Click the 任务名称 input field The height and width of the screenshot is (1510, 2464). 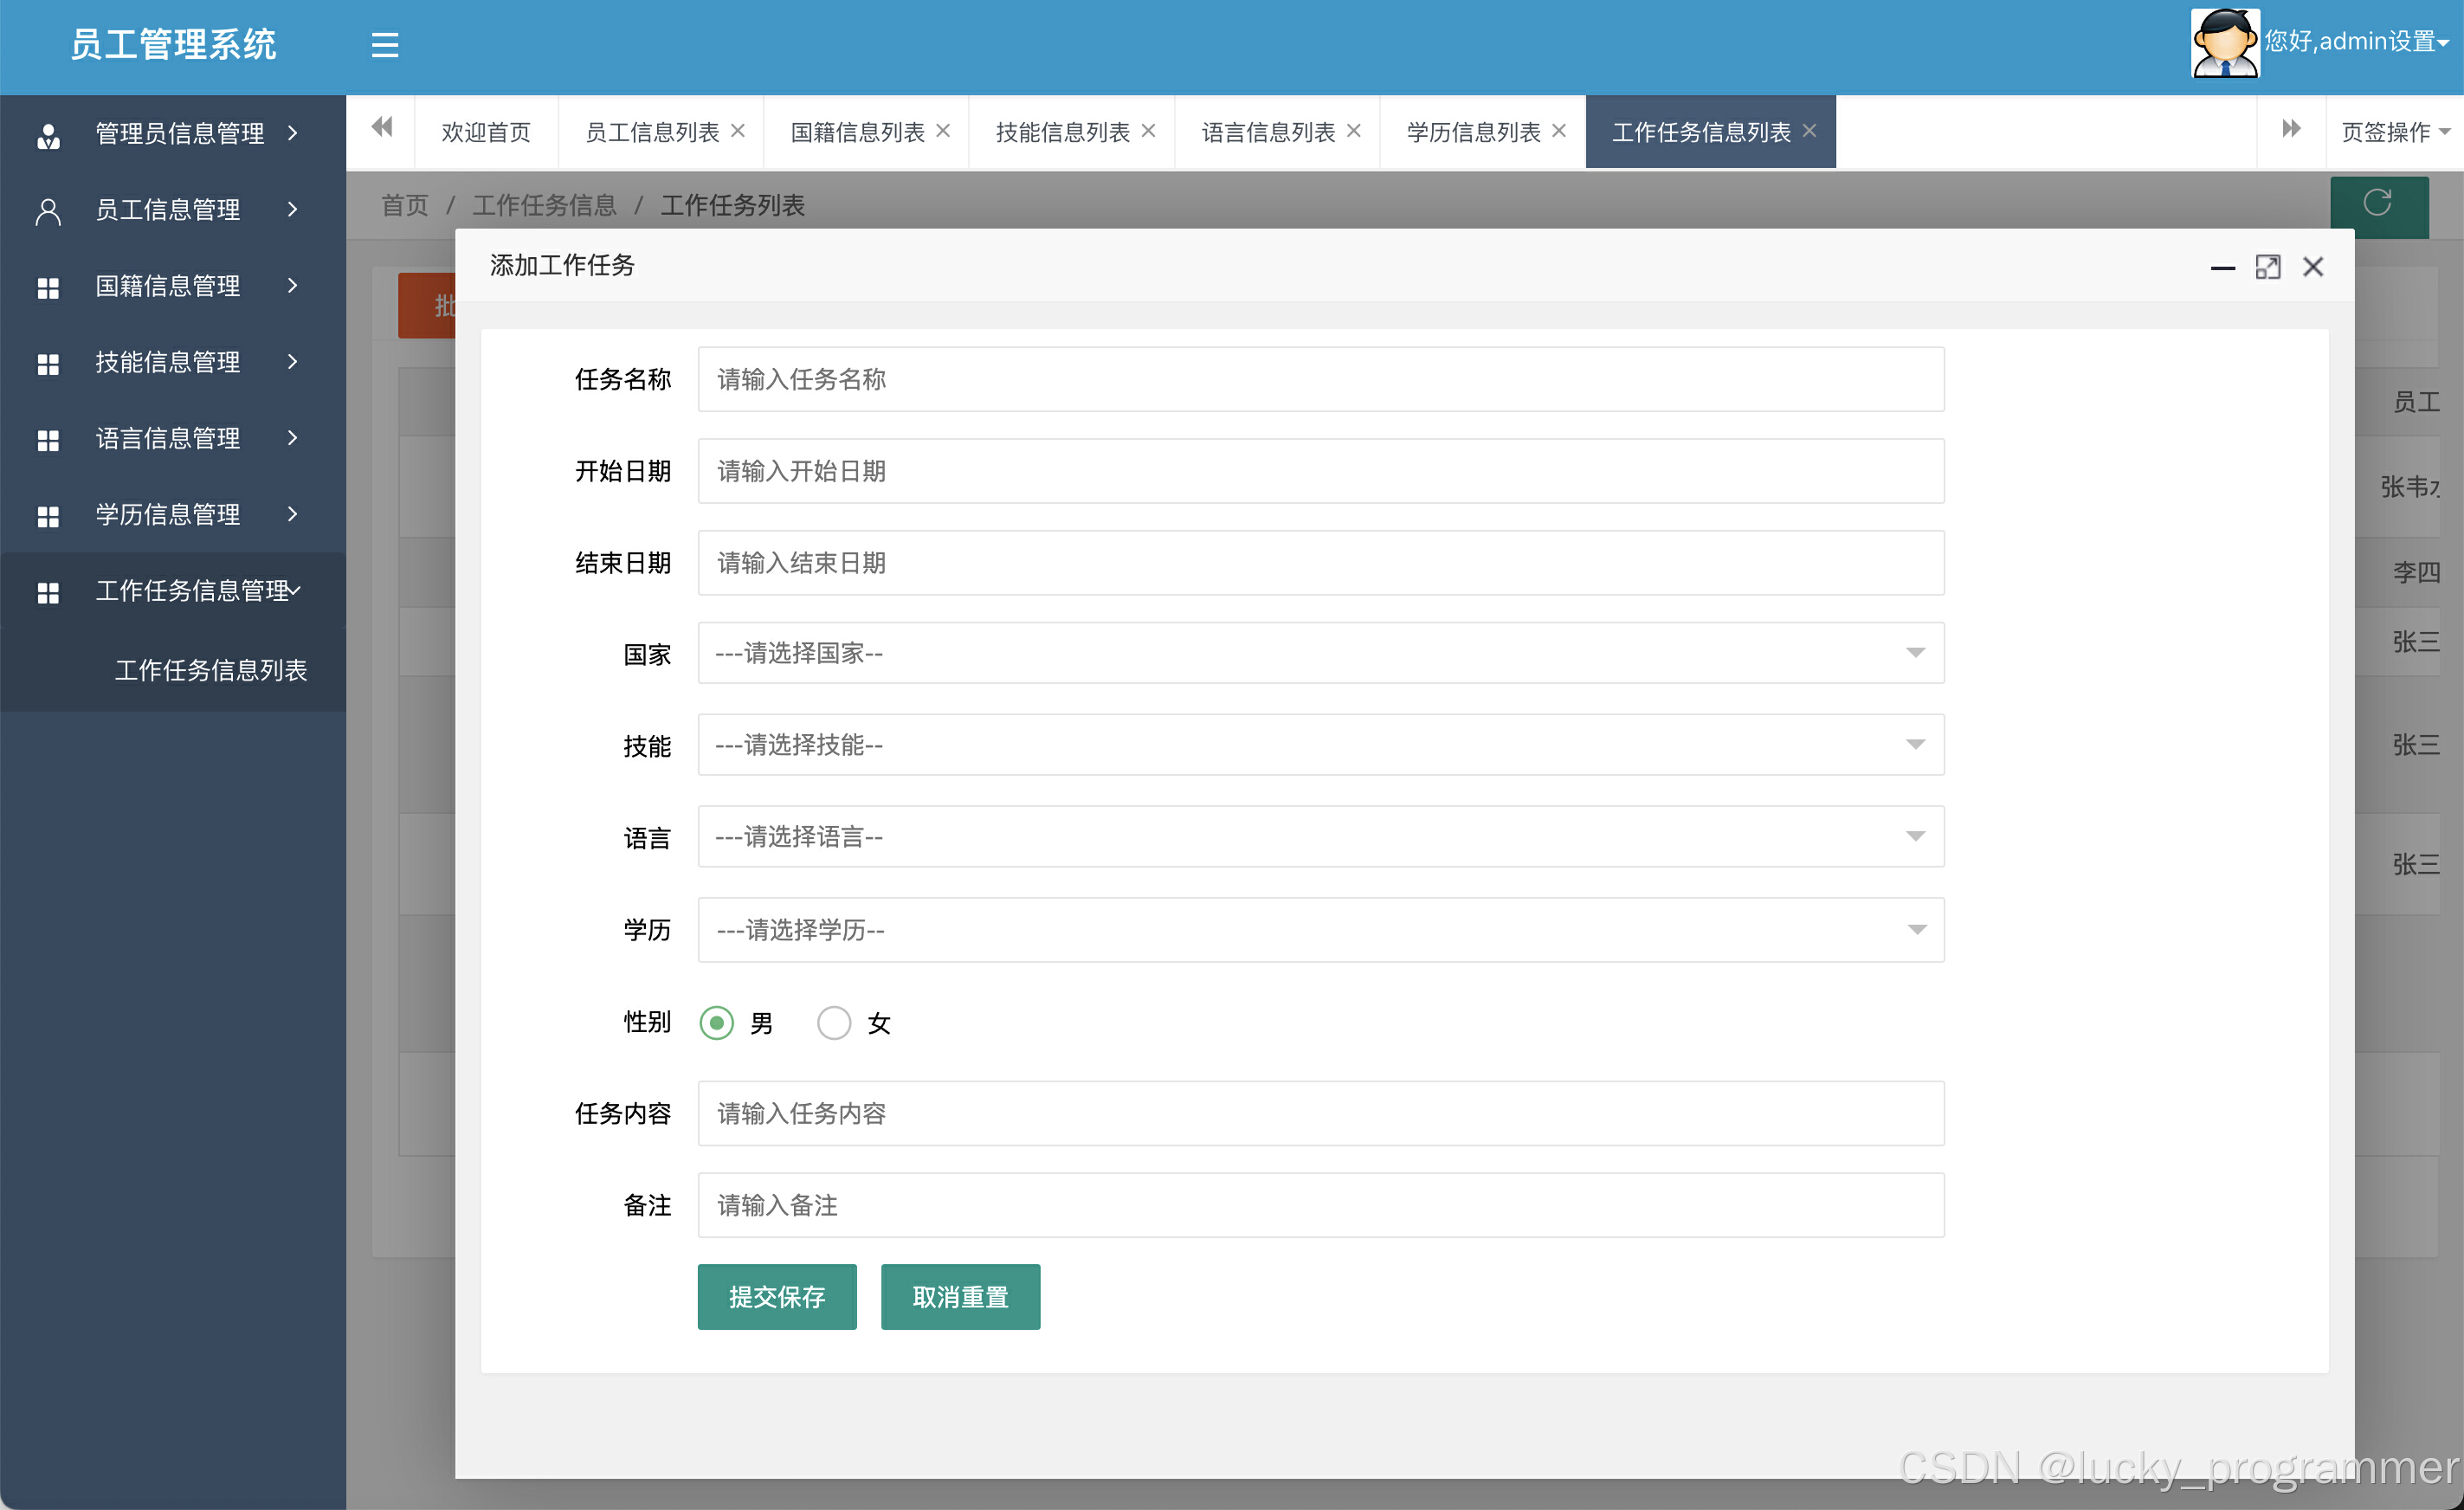pos(1320,379)
